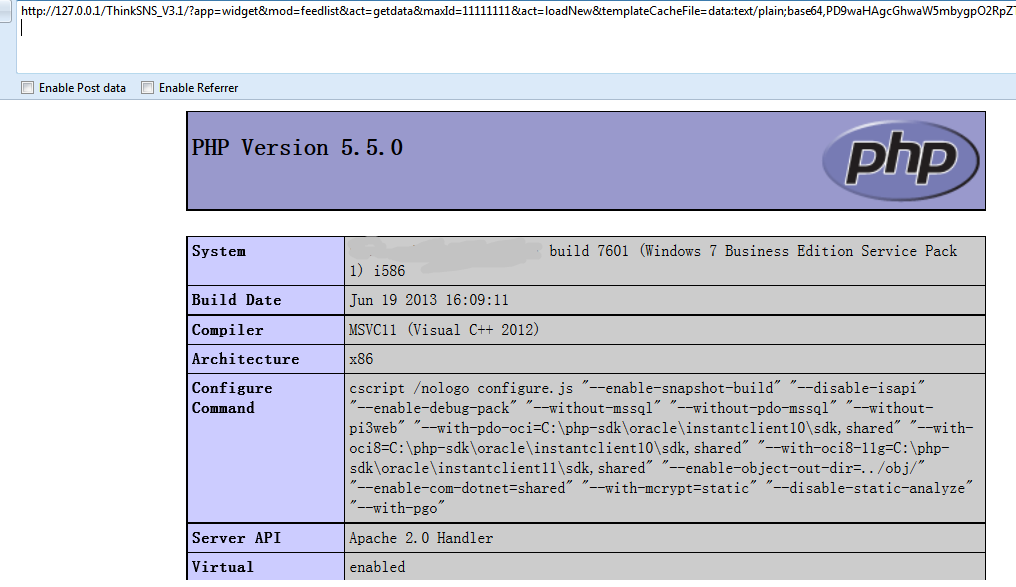The image size is (1016, 587).
Task: Select the "Virtual" row label
Action: pos(223,567)
